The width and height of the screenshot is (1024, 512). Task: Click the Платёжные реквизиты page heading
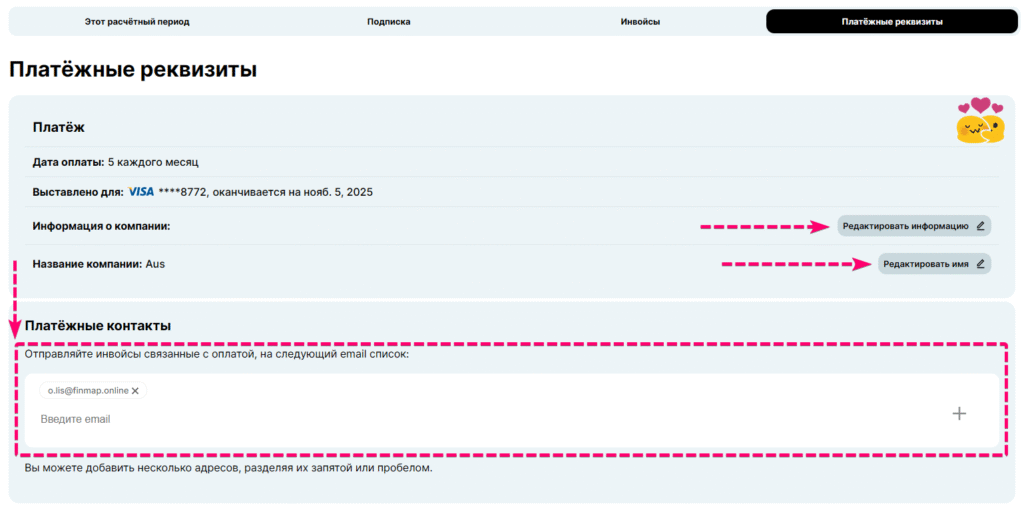(133, 70)
